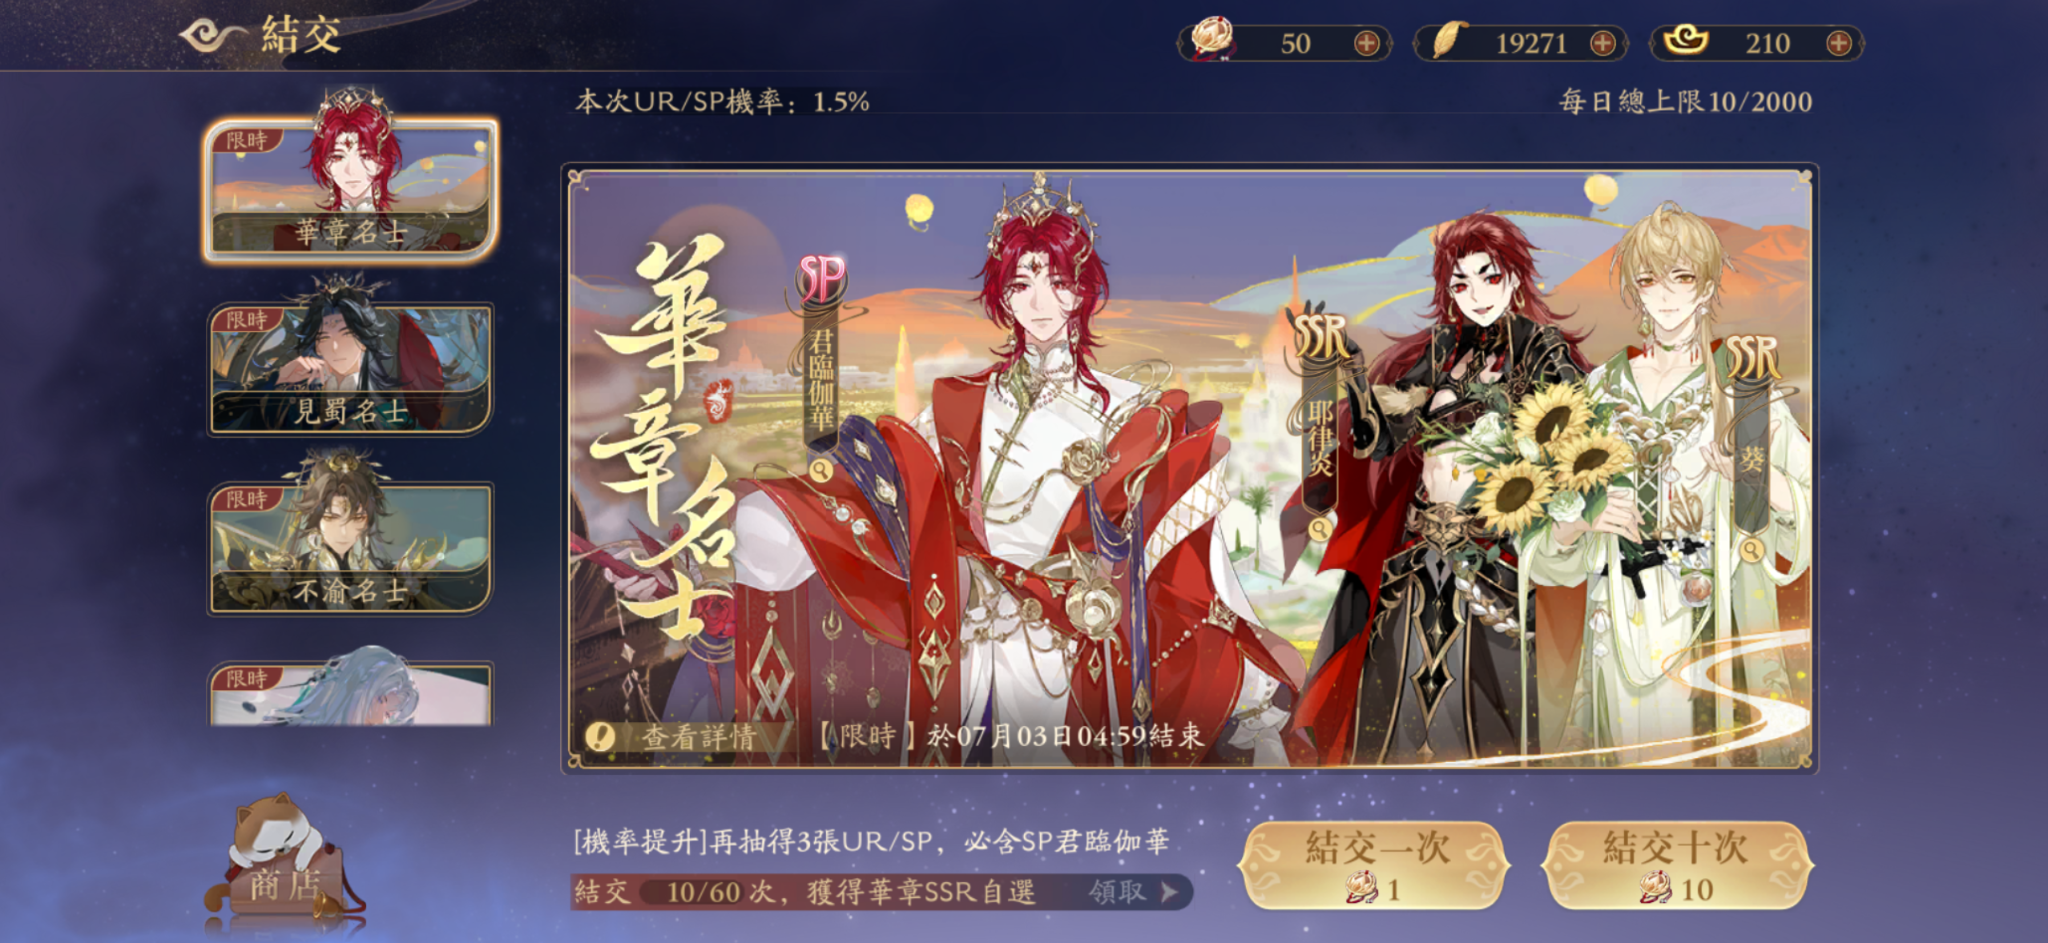
Task: Switch to the 見蜀名士 banner tab
Action: pos(350,370)
